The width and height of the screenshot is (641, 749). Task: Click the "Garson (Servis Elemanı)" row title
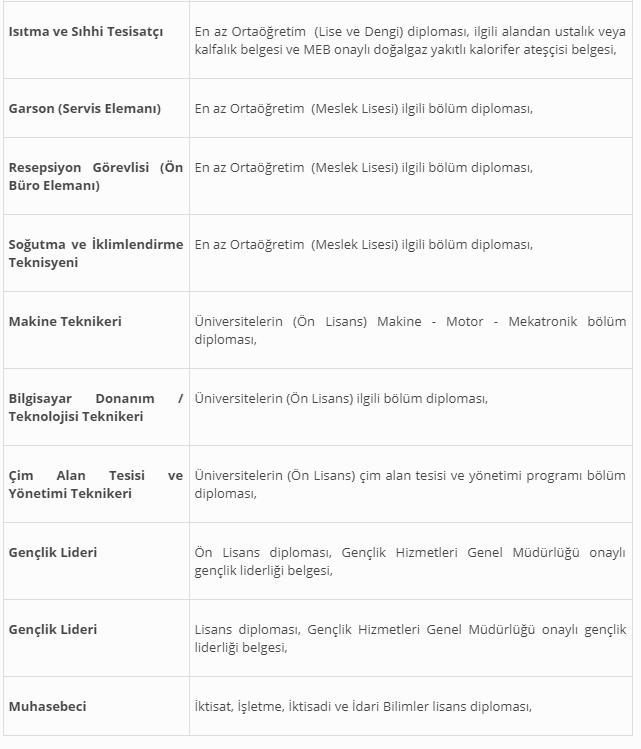pyautogui.click(x=85, y=108)
